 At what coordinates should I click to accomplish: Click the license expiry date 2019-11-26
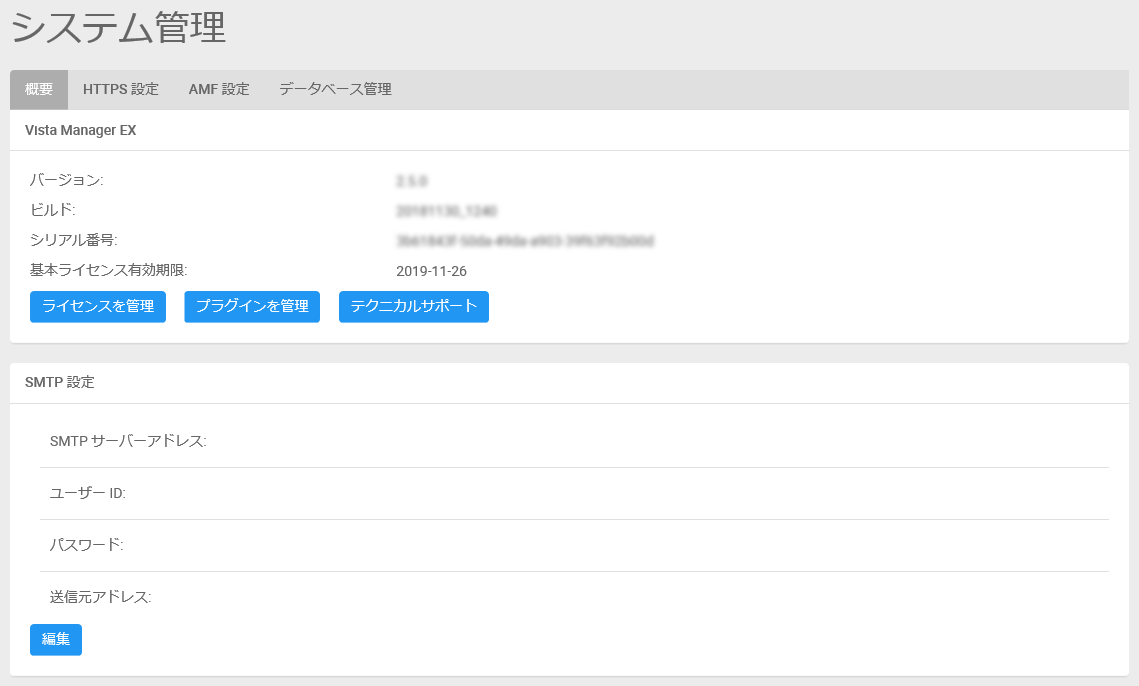(x=431, y=271)
